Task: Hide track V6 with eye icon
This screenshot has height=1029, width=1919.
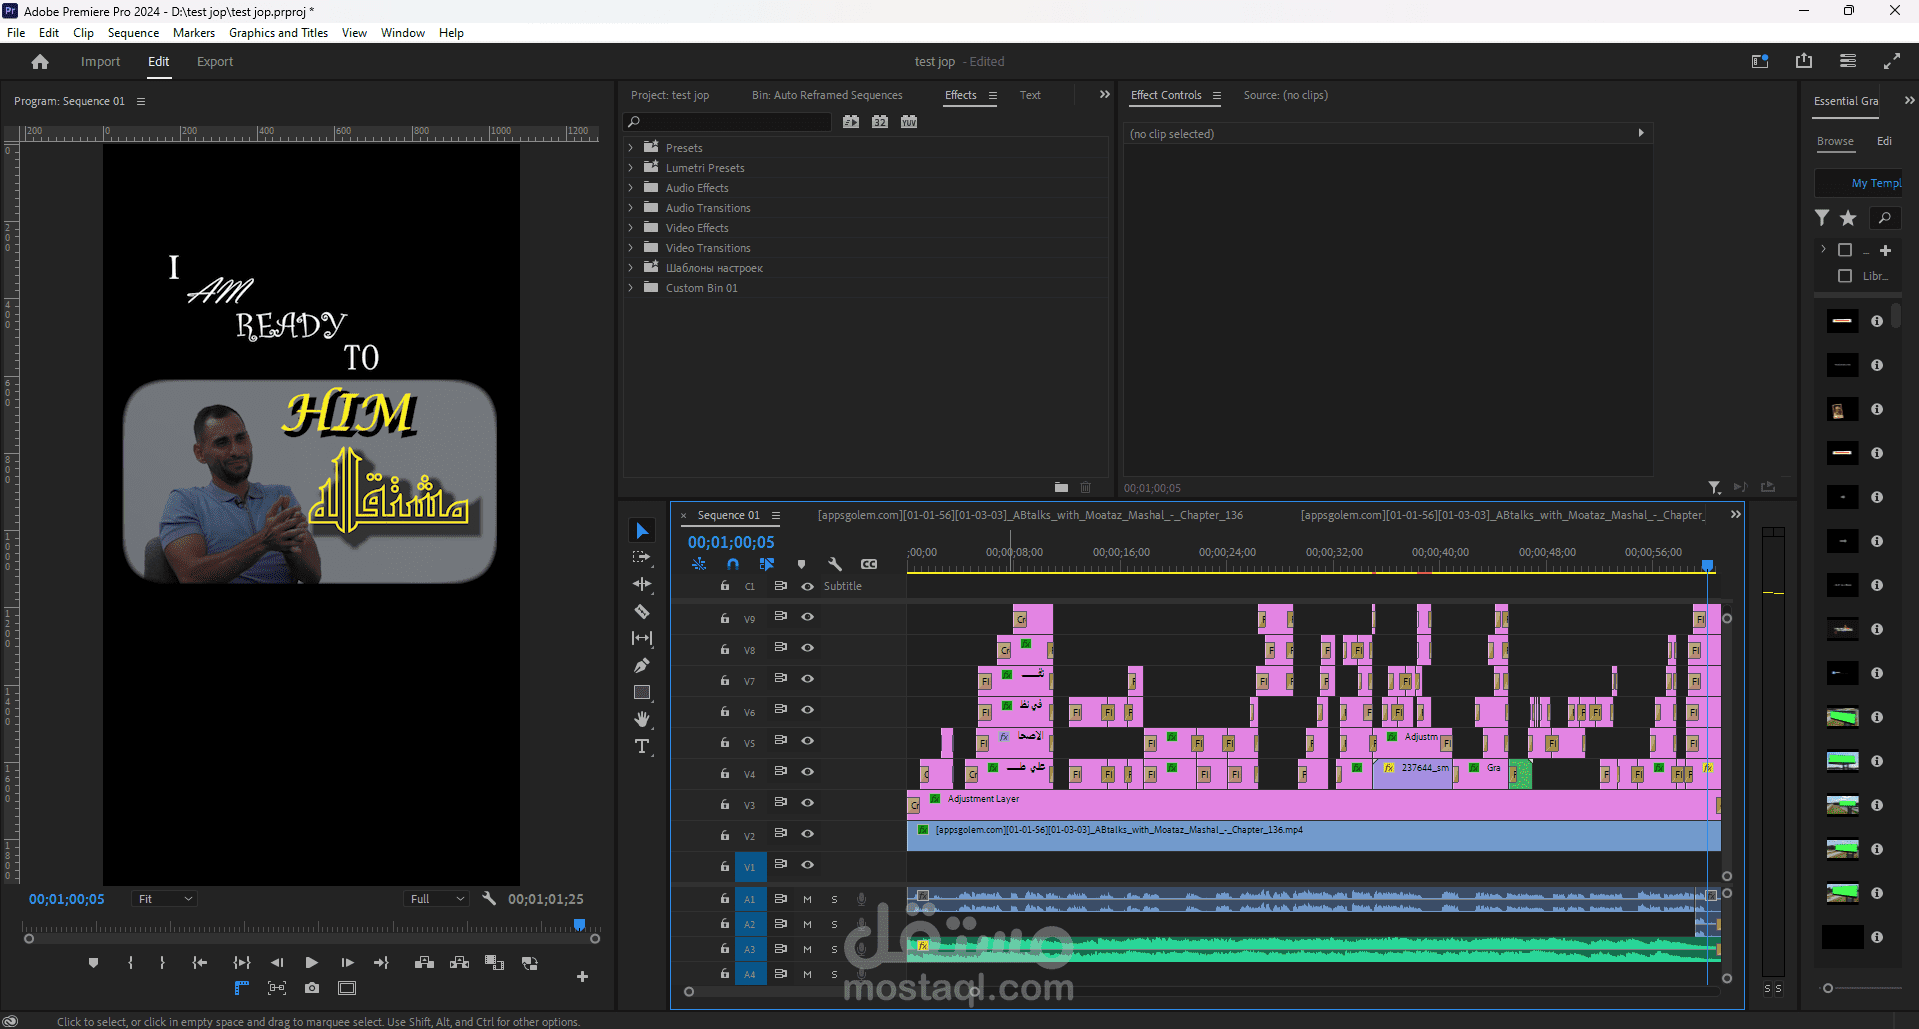Action: pyautogui.click(x=807, y=710)
